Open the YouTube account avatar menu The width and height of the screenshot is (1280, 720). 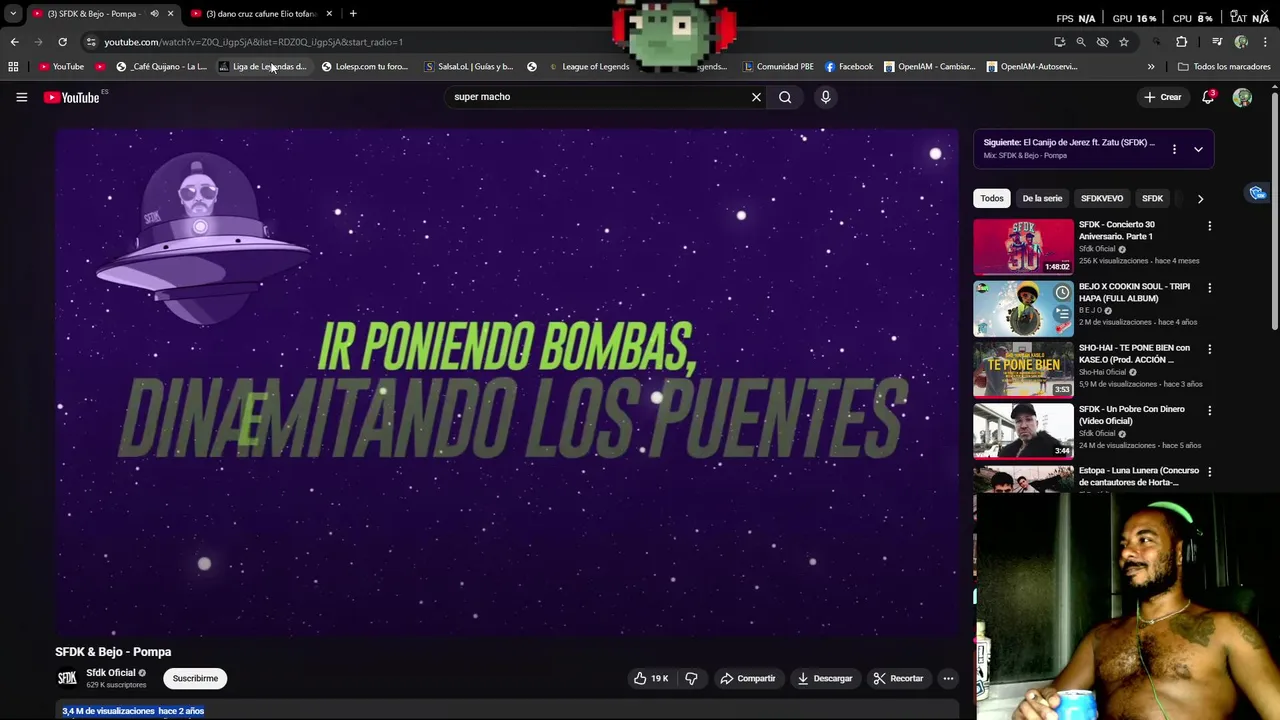click(1242, 97)
